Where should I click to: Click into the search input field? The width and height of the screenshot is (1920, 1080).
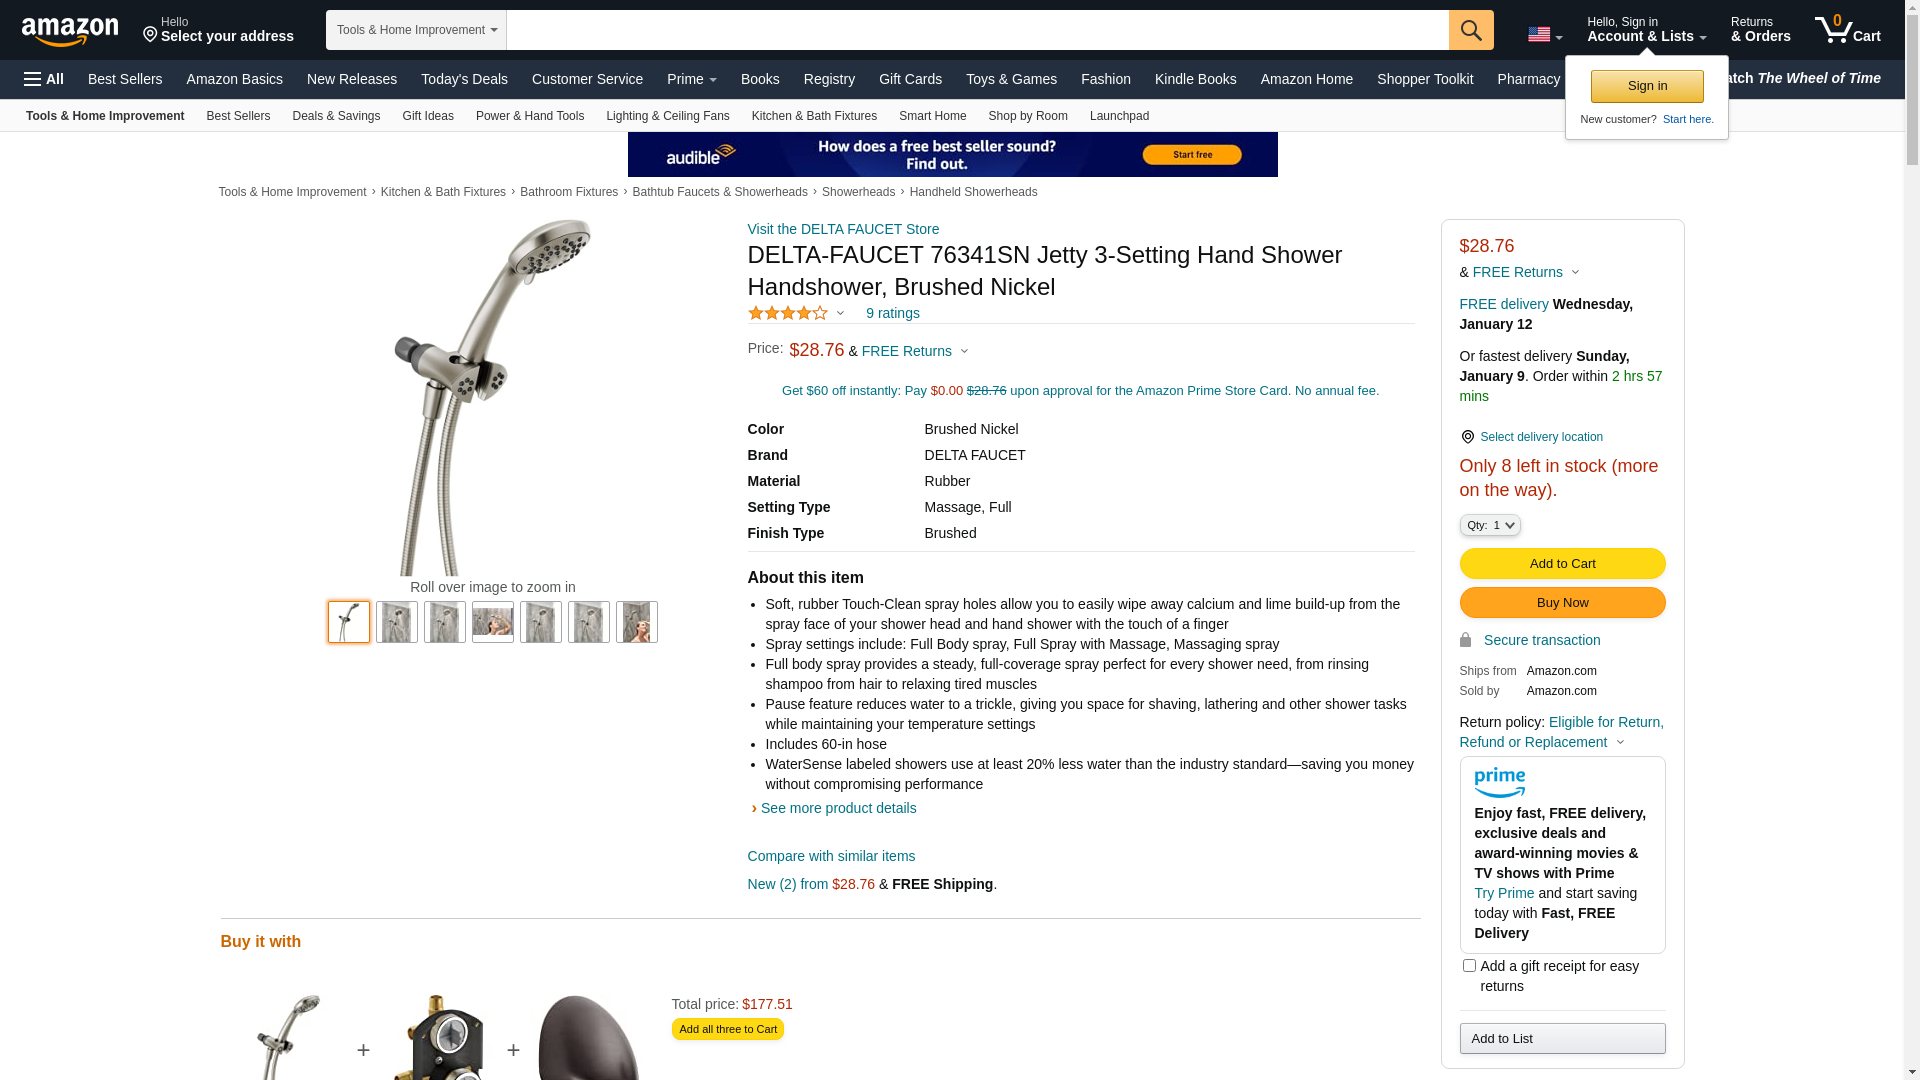pyautogui.click(x=977, y=30)
